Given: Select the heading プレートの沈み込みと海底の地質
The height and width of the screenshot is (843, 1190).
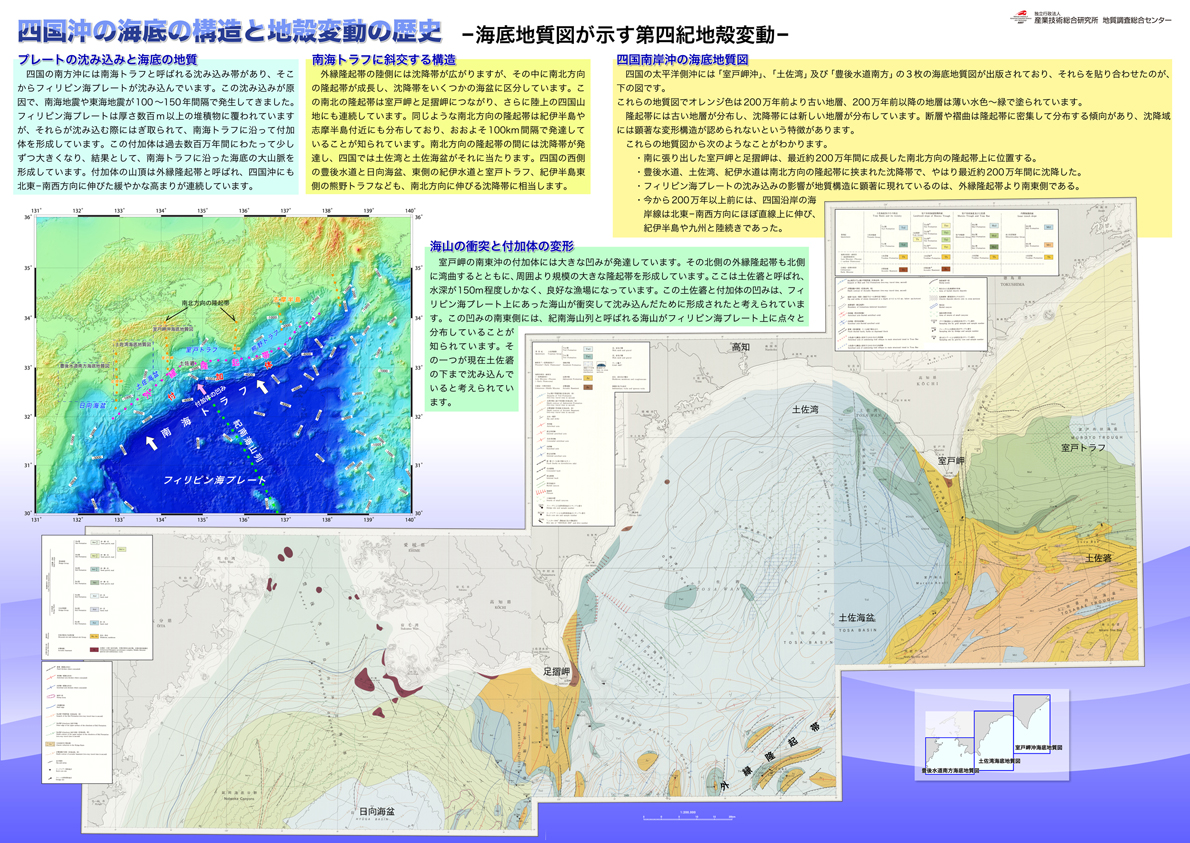Looking at the screenshot, I should coord(107,59).
